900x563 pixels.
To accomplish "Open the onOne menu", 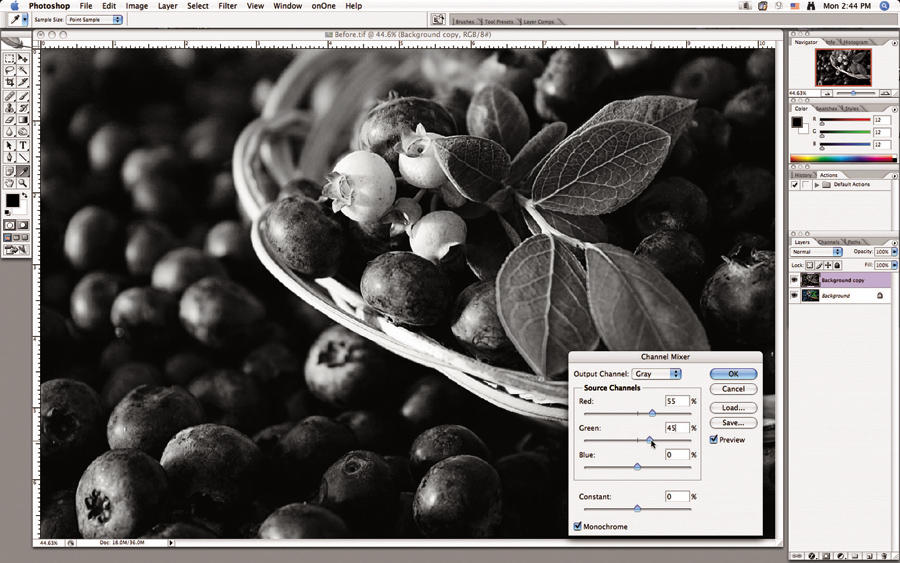I will click(x=323, y=6).
